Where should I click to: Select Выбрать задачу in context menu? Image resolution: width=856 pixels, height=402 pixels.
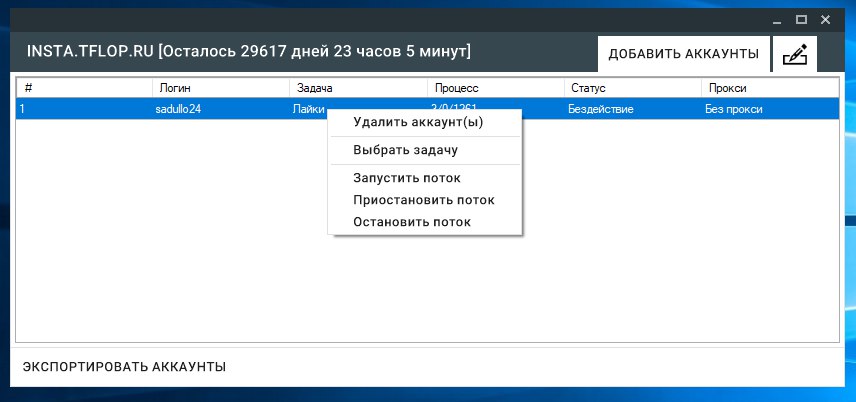coord(424,150)
